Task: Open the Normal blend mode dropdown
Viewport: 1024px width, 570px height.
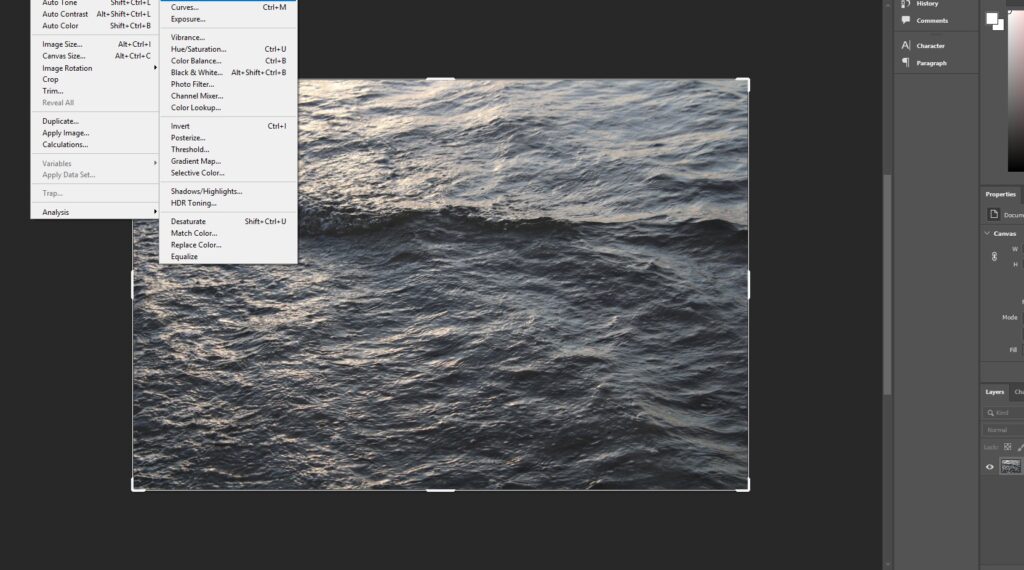Action: [x=1003, y=430]
